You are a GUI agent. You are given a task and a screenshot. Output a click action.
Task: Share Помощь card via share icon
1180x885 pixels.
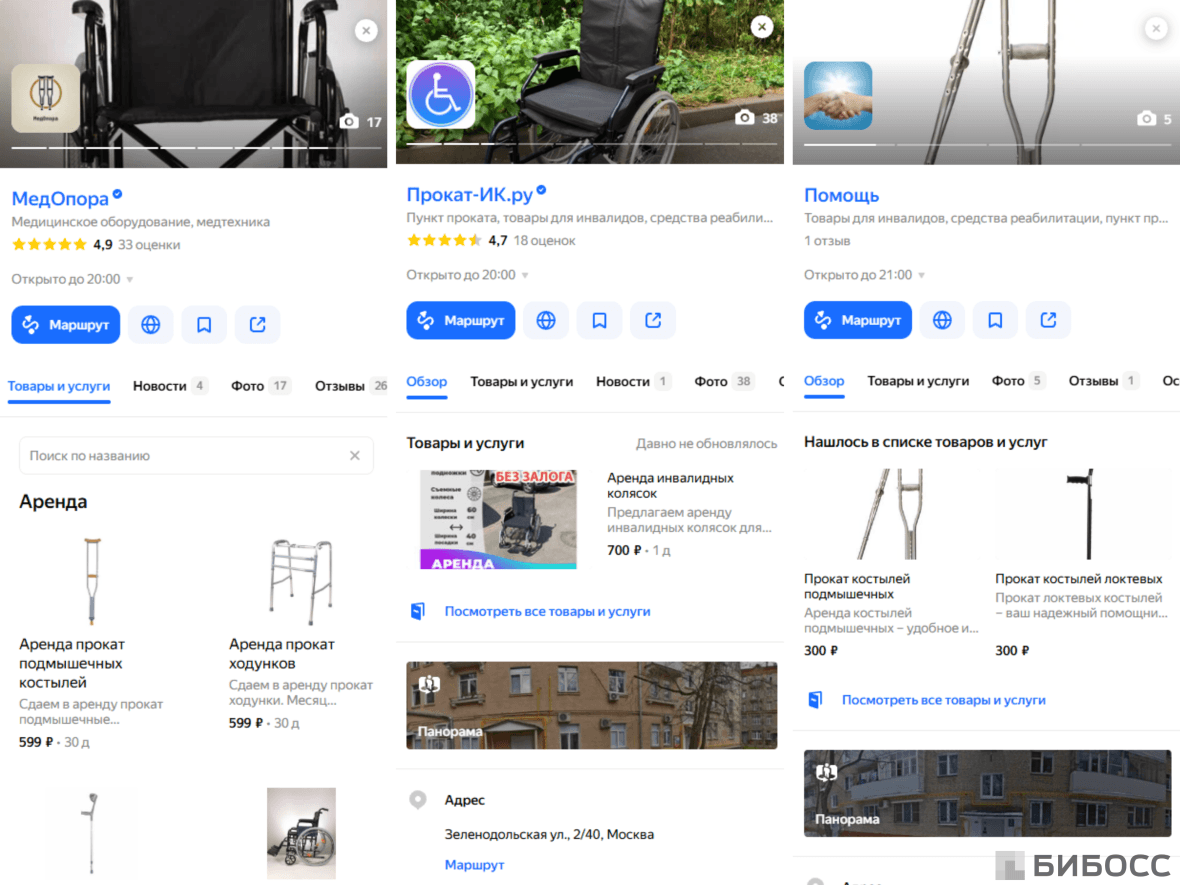1048,320
